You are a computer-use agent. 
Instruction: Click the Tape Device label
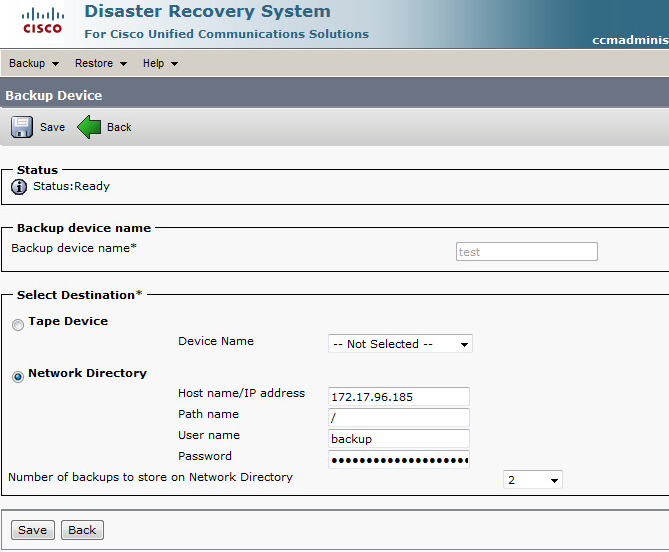68,321
